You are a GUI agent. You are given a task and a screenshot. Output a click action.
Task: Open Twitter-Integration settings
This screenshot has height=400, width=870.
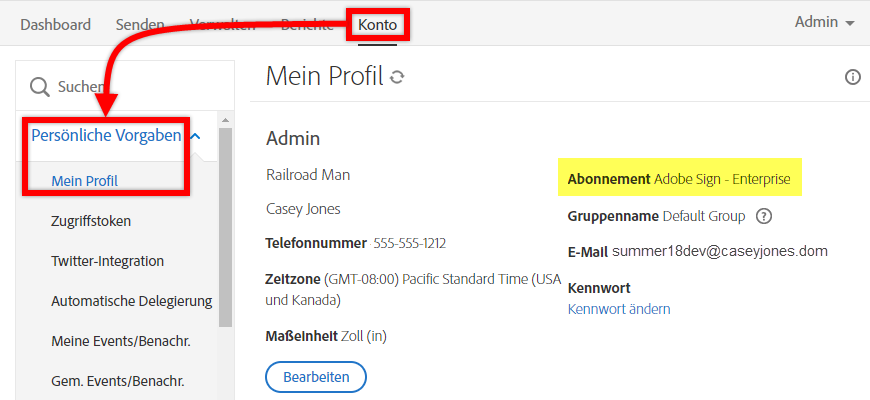pyautogui.click(x=107, y=261)
